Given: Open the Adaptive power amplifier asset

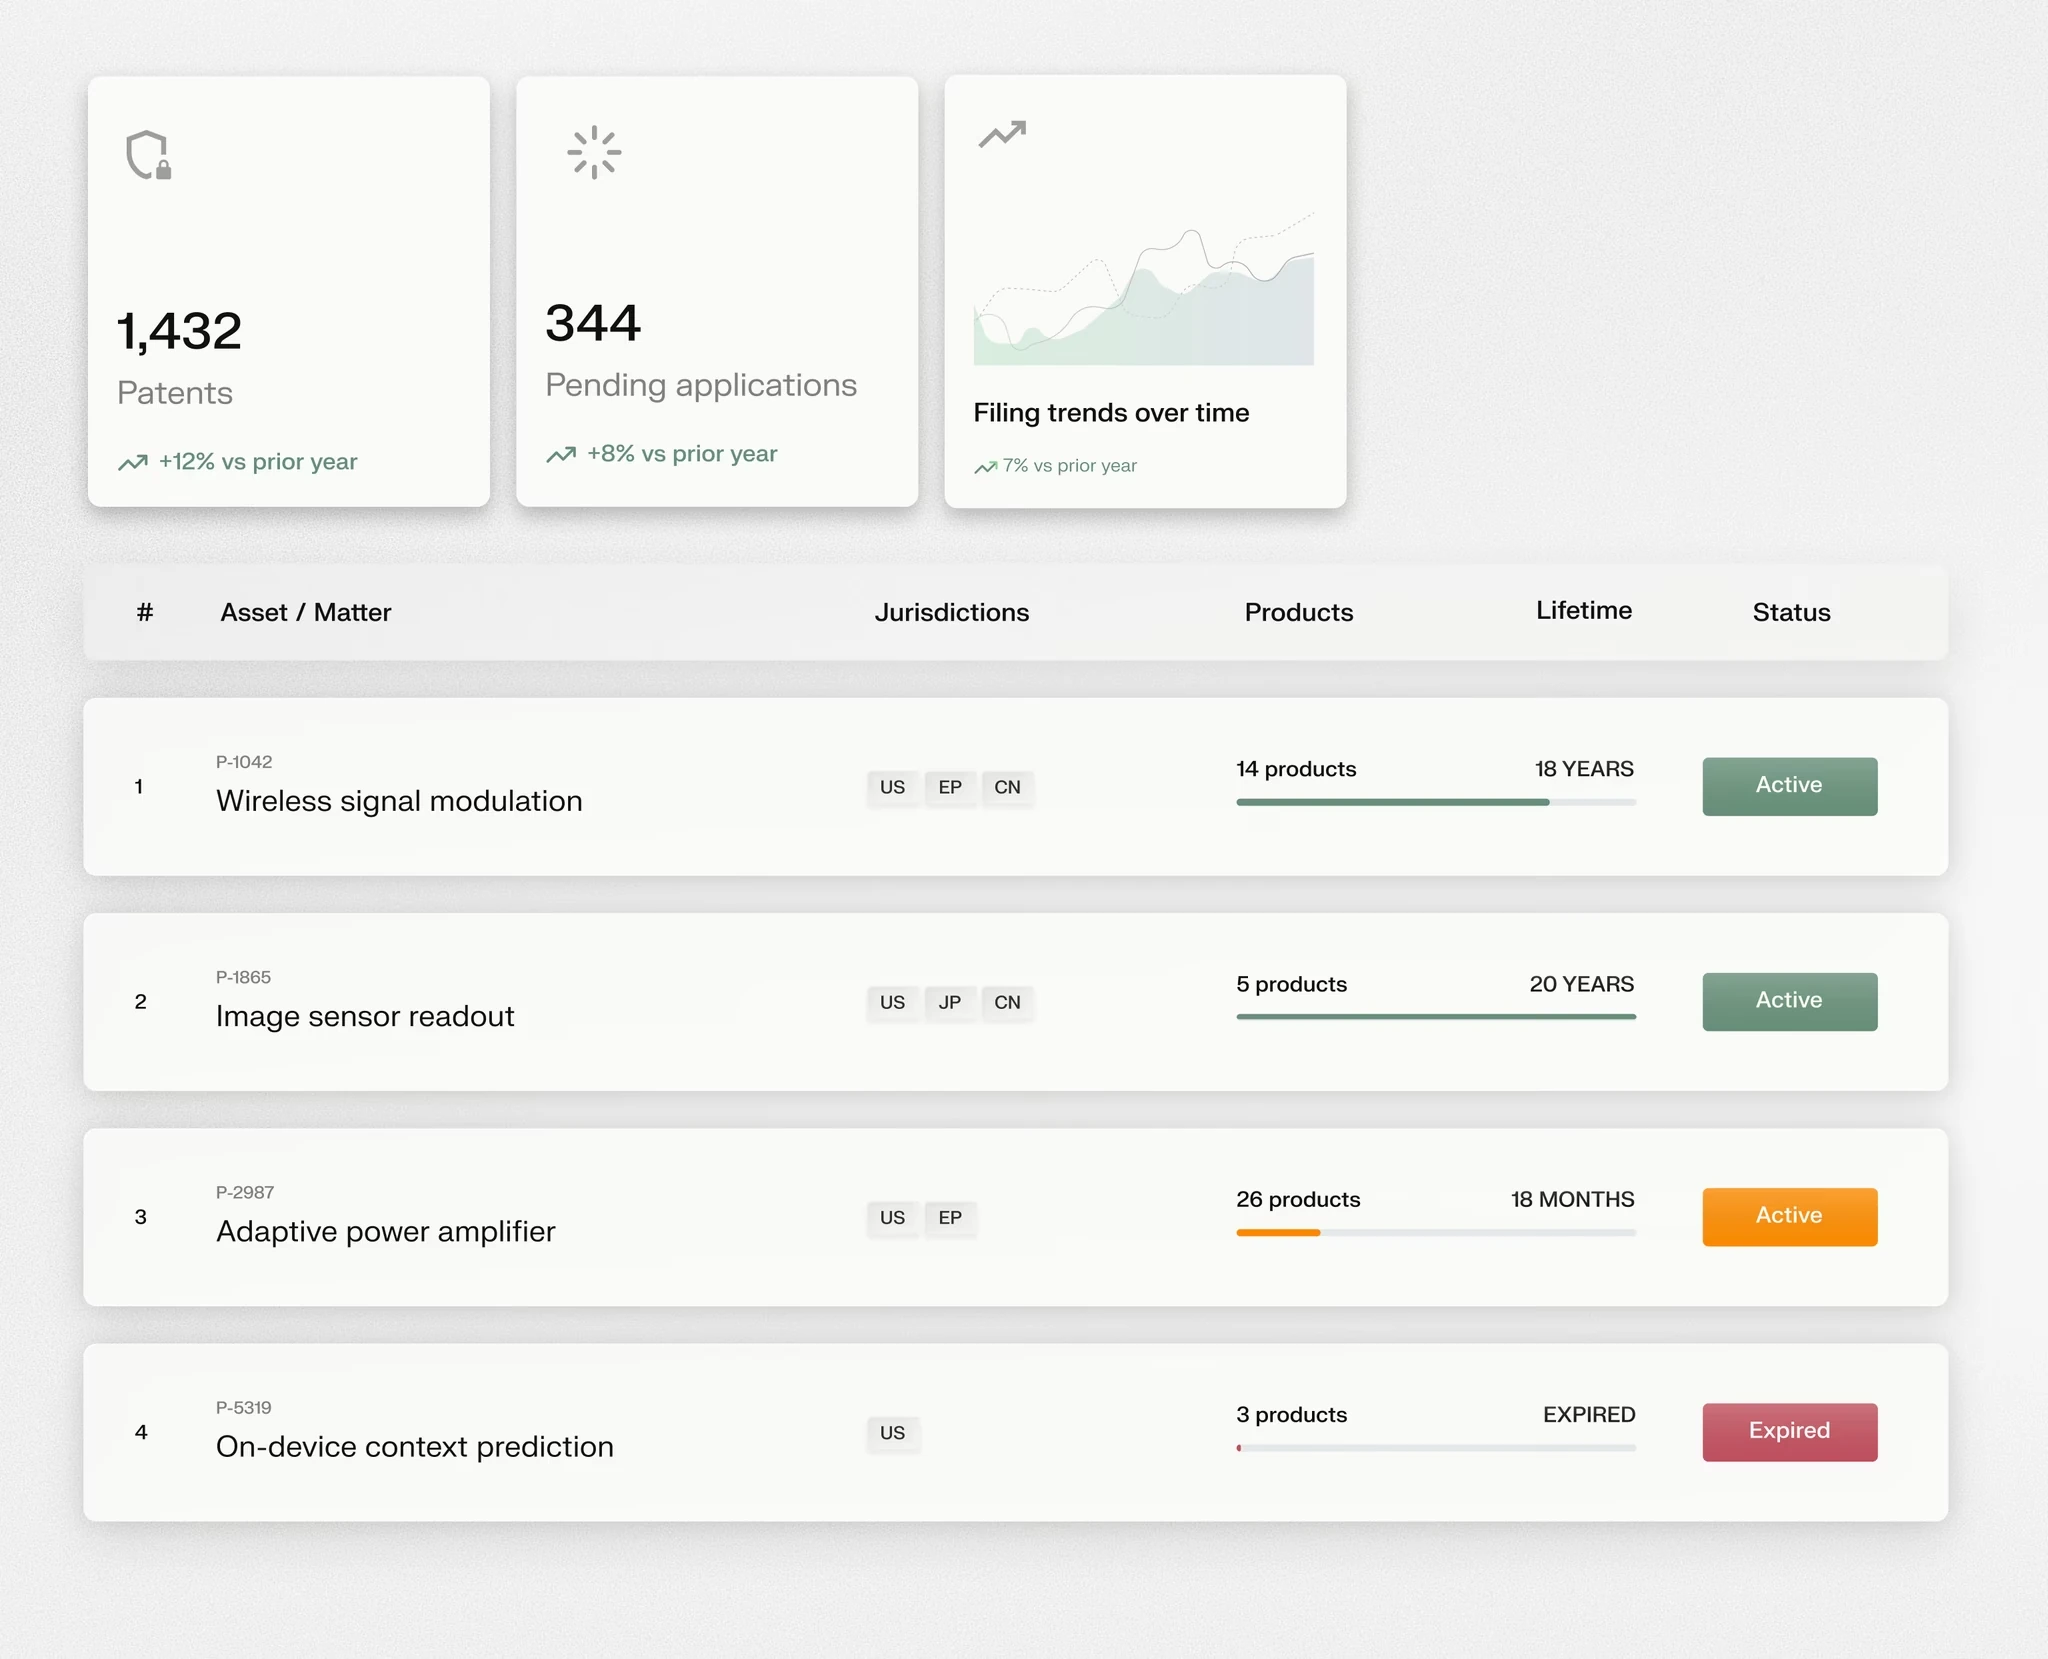Looking at the screenshot, I should (x=385, y=1231).
